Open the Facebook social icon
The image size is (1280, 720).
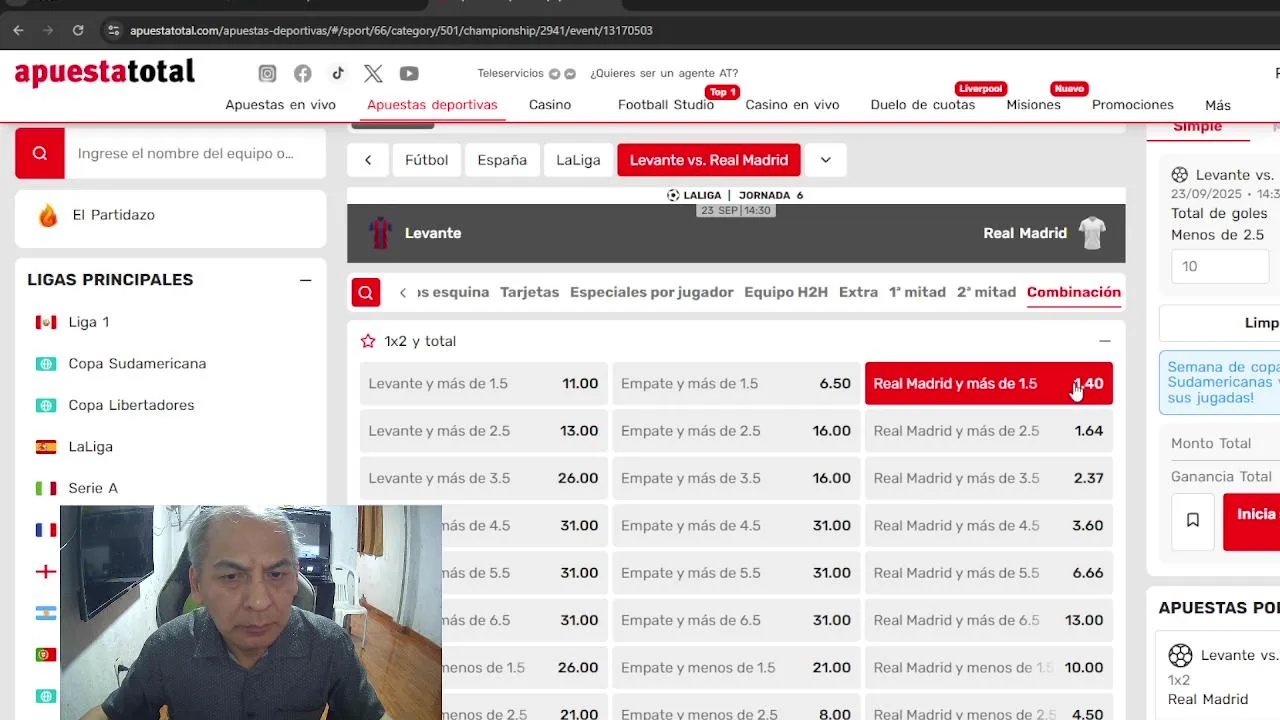303,73
